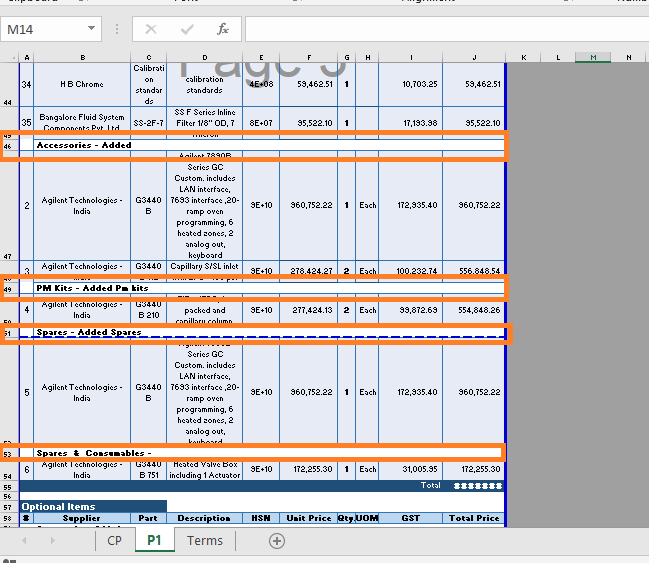
Task: Select the 'Spares & Consumables -' cell
Action: [269, 453]
